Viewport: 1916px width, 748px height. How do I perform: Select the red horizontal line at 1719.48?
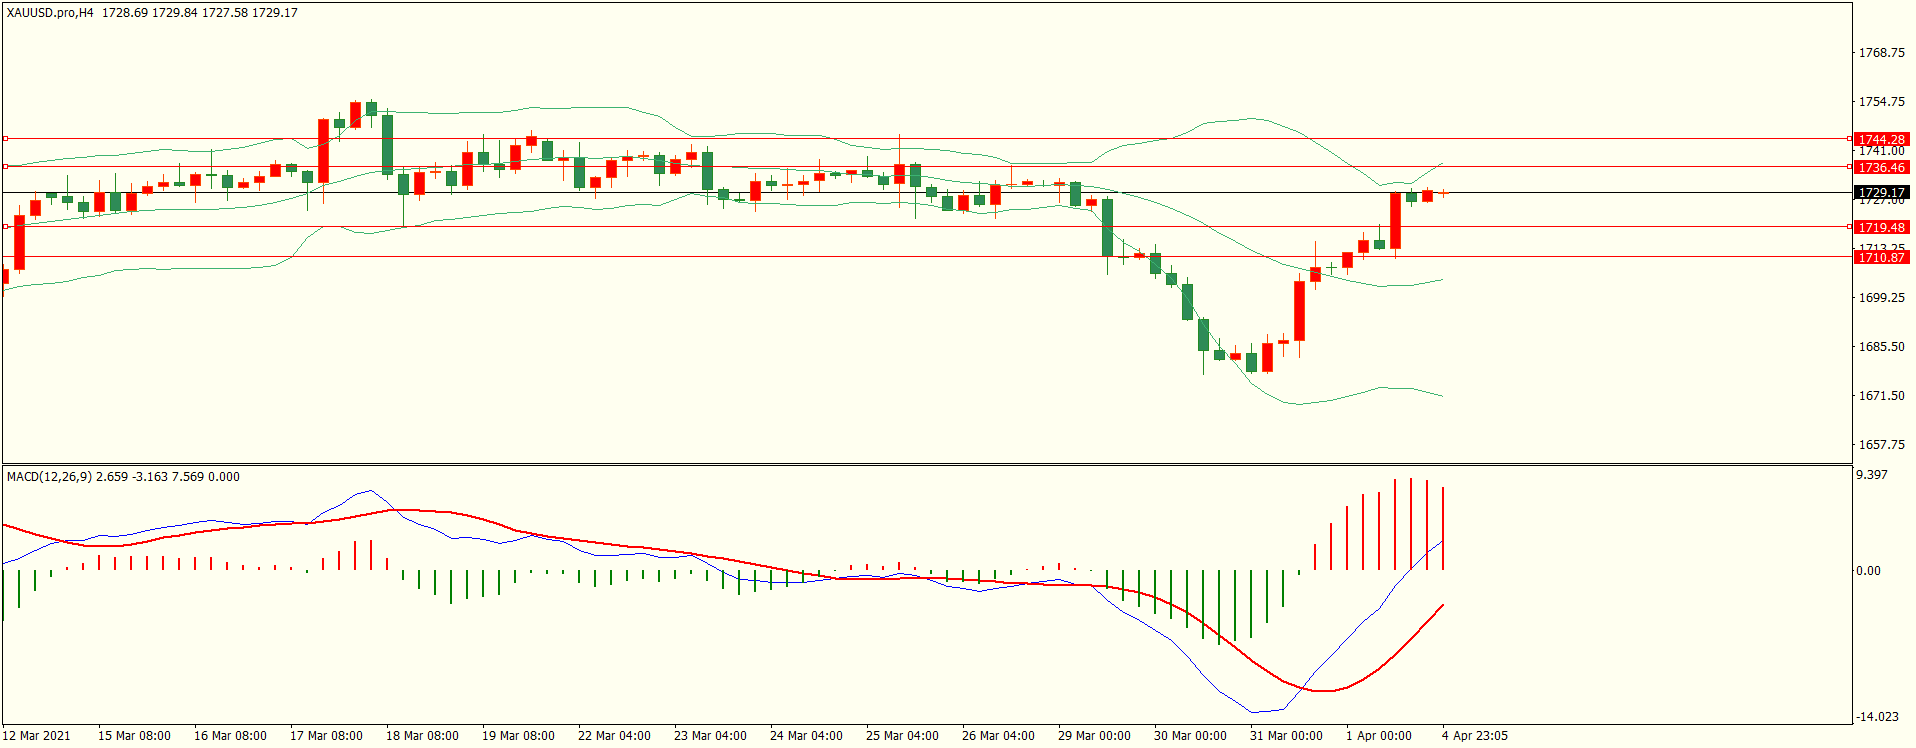click(x=927, y=227)
